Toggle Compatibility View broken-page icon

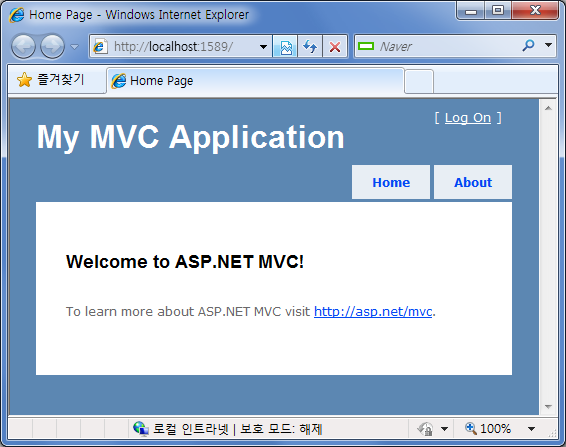coord(286,46)
